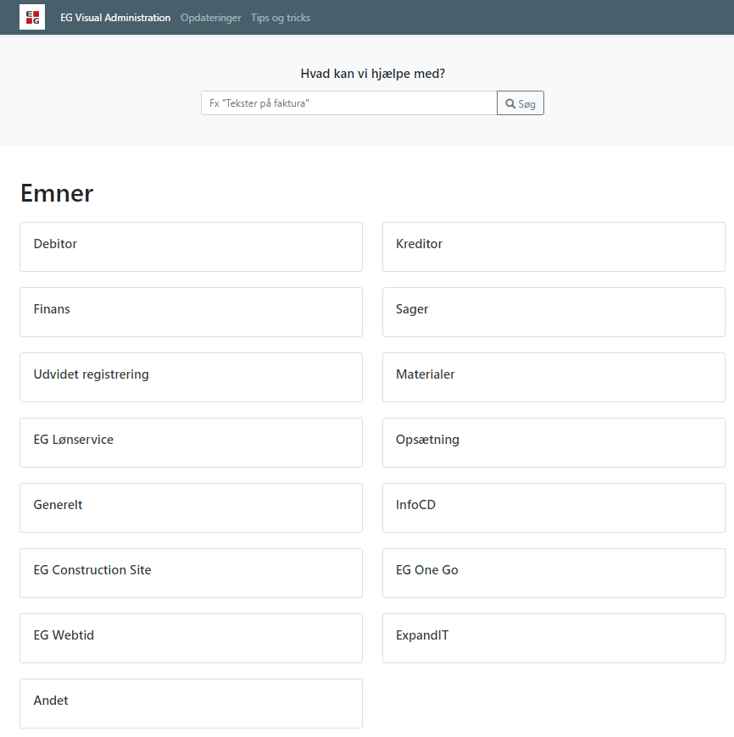Open the Finans topic
Image resolution: width=734 pixels, height=737 pixels.
190,311
